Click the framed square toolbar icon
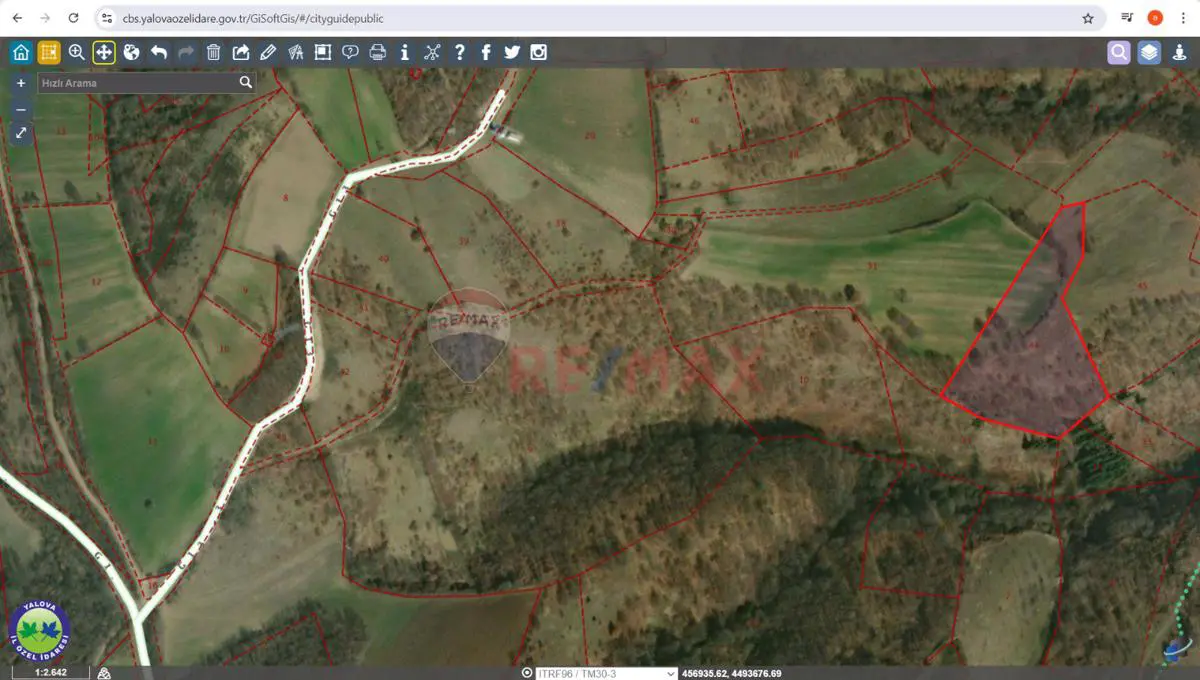This screenshot has width=1200, height=680. tap(323, 52)
